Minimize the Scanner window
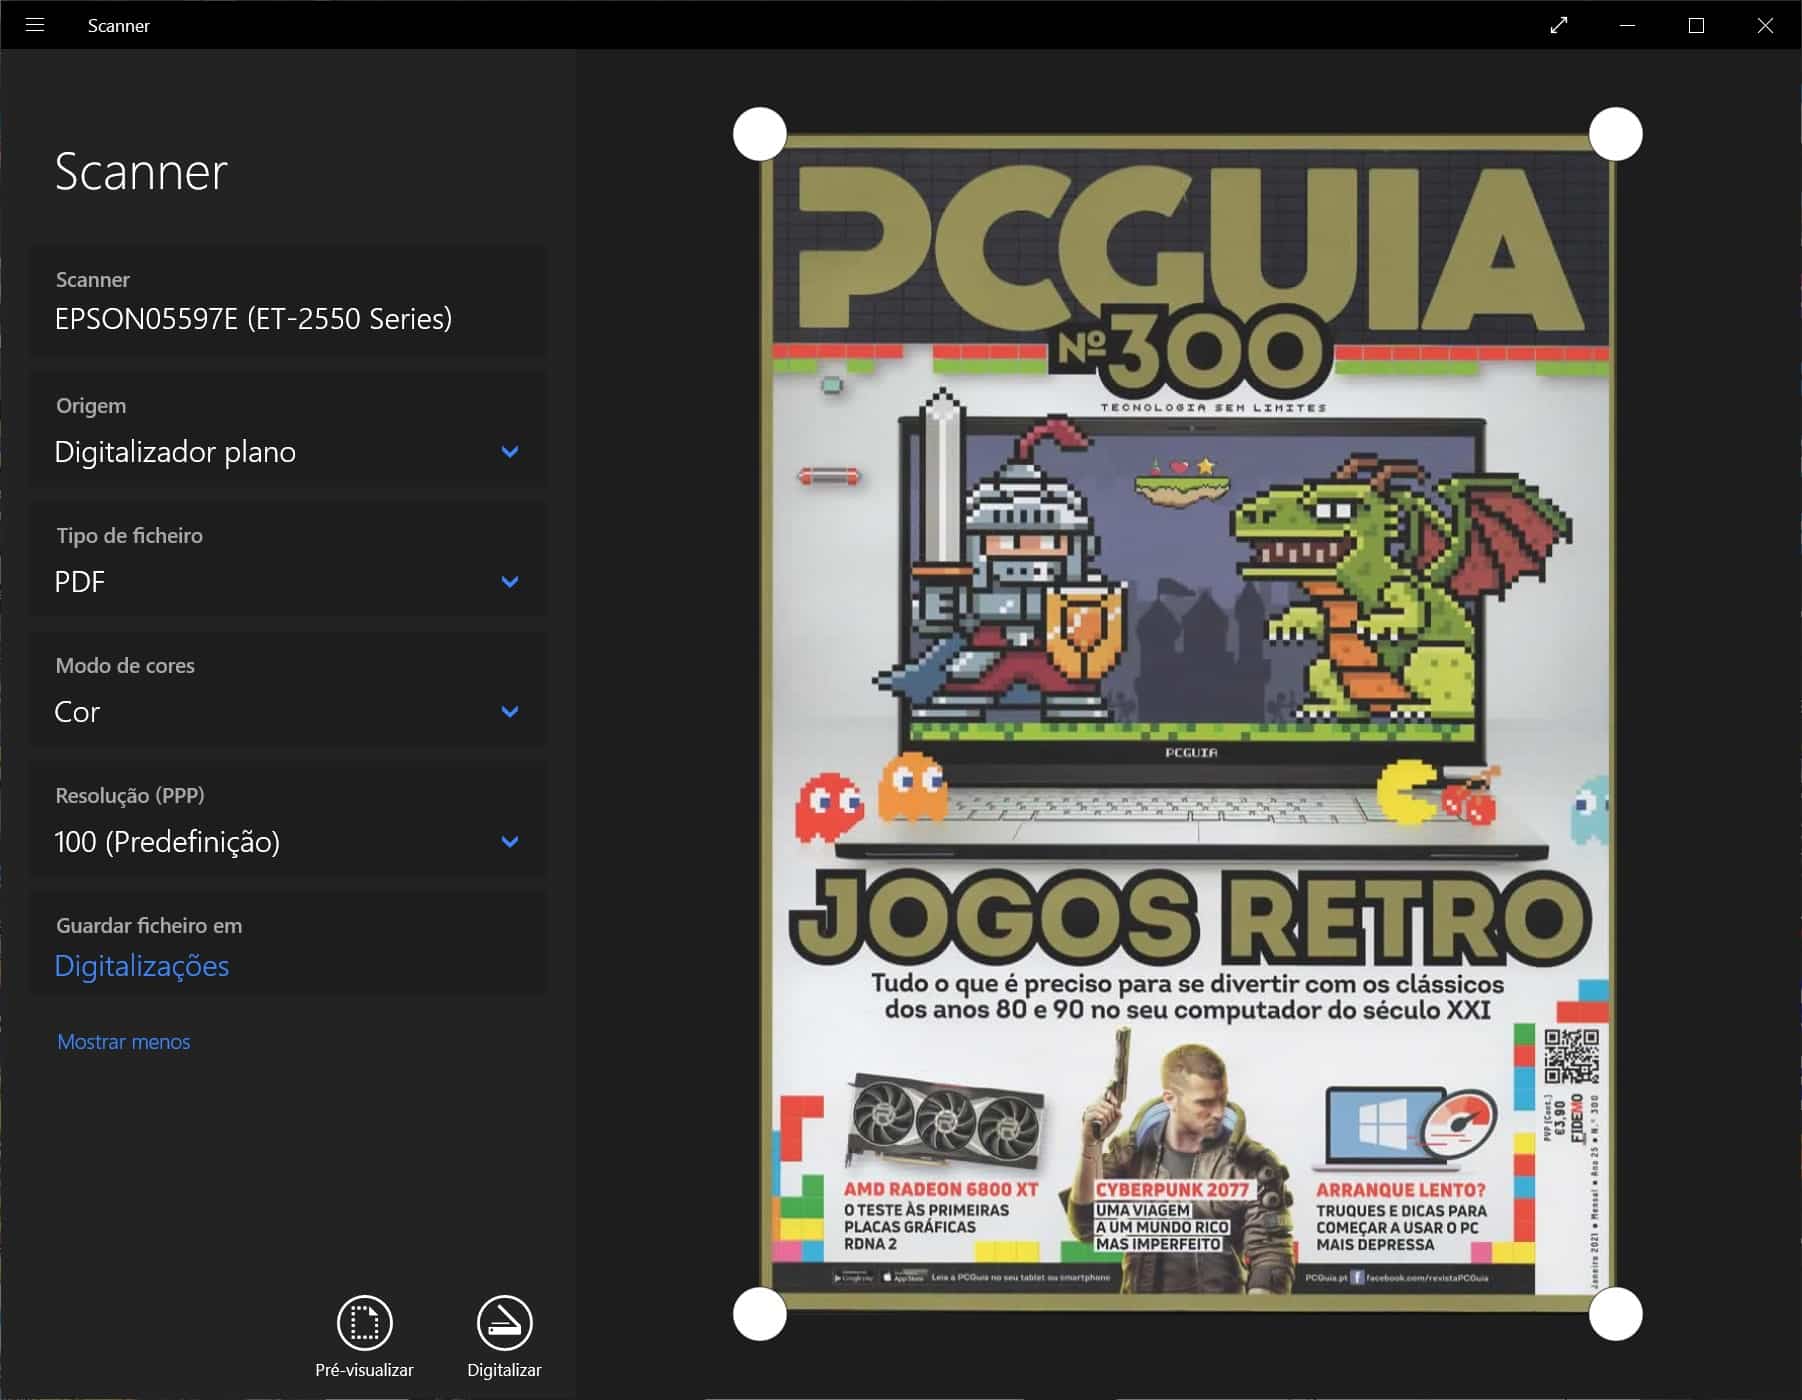 (x=1627, y=25)
